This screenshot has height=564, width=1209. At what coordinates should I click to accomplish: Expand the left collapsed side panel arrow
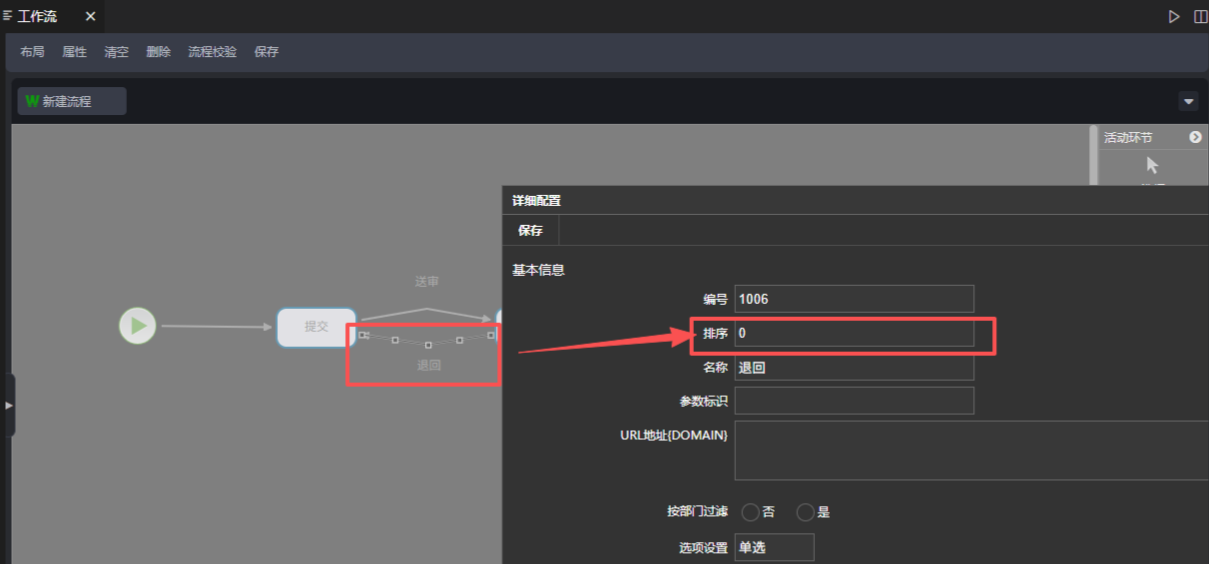(9, 405)
